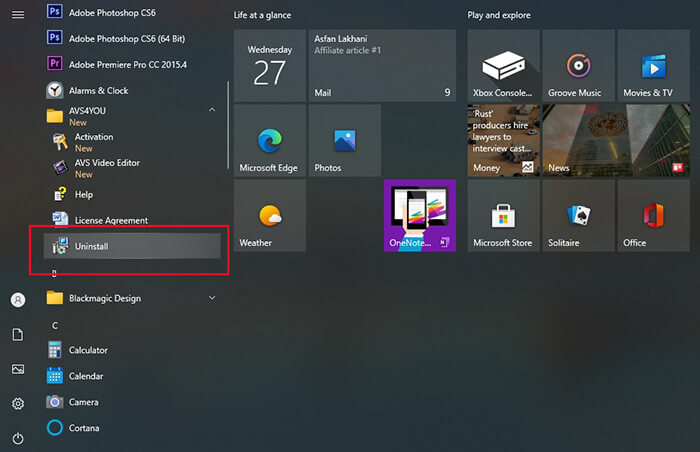Open Microsoft Store tile
This screenshot has height=452, width=700.
504,216
